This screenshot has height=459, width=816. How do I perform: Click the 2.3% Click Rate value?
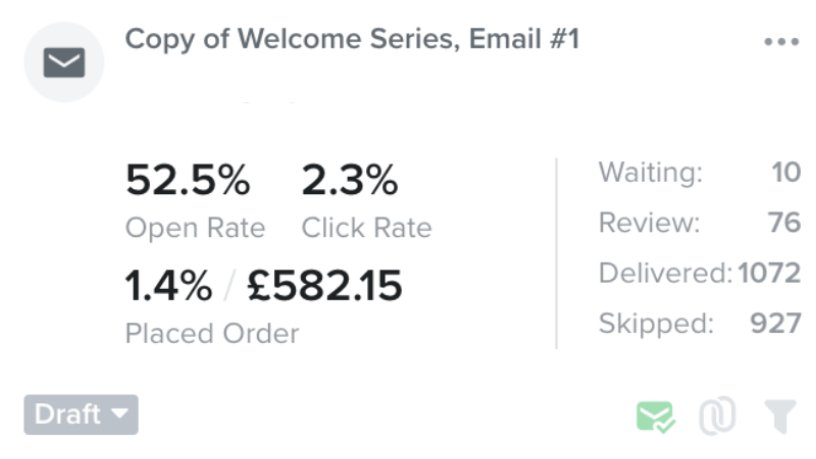[x=350, y=180]
